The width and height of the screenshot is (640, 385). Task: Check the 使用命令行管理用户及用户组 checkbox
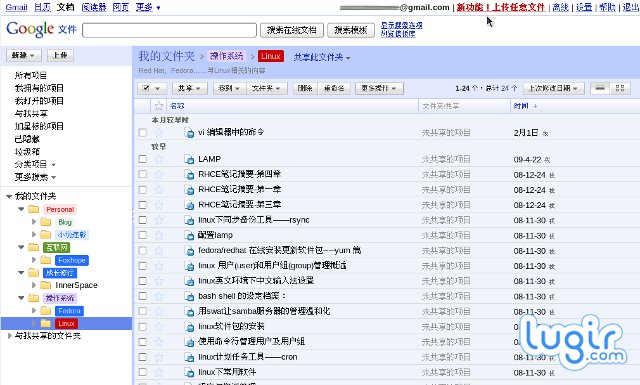tap(142, 342)
